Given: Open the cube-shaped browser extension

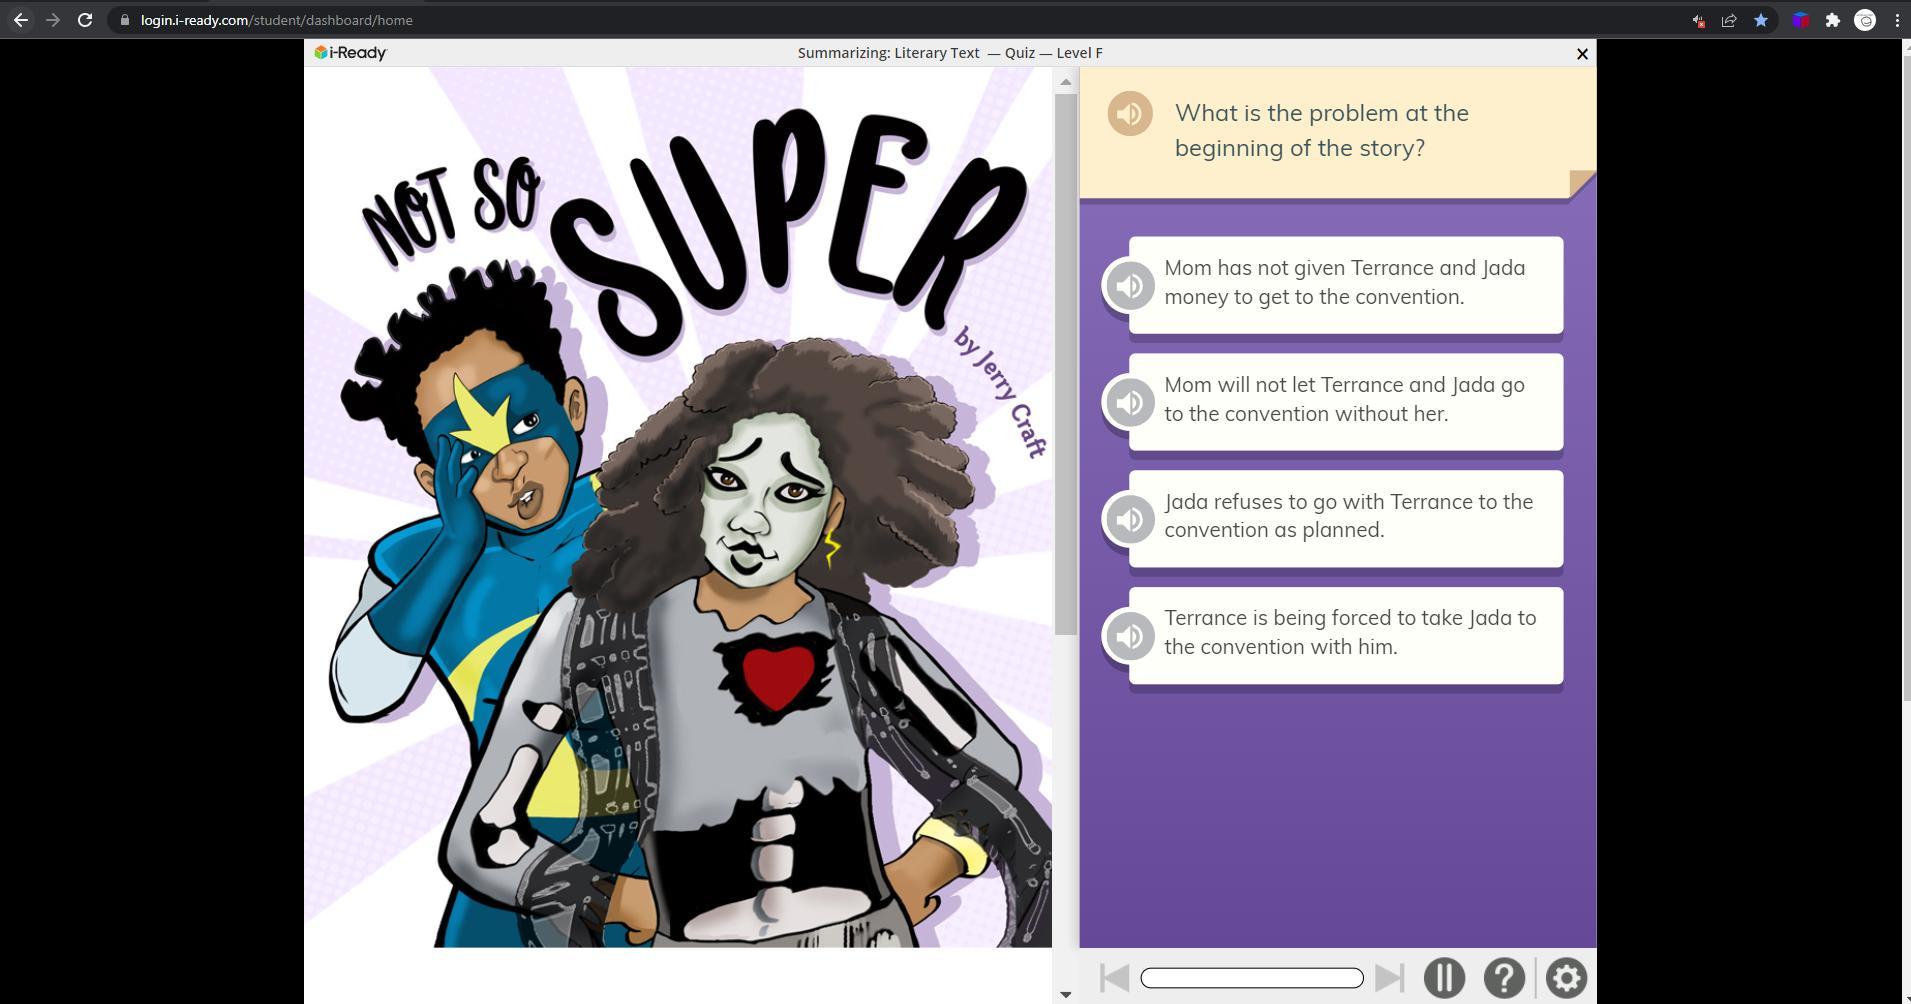Looking at the screenshot, I should click(x=1801, y=20).
